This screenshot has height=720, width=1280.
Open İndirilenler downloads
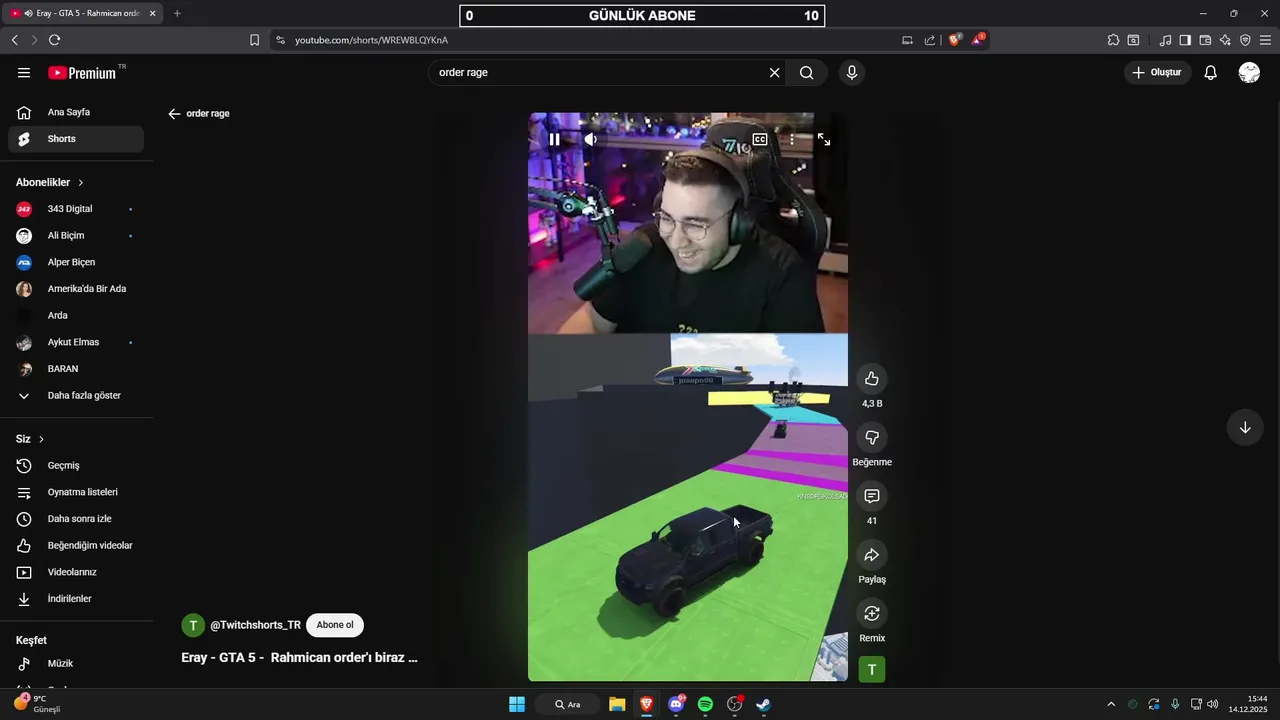[76, 599]
